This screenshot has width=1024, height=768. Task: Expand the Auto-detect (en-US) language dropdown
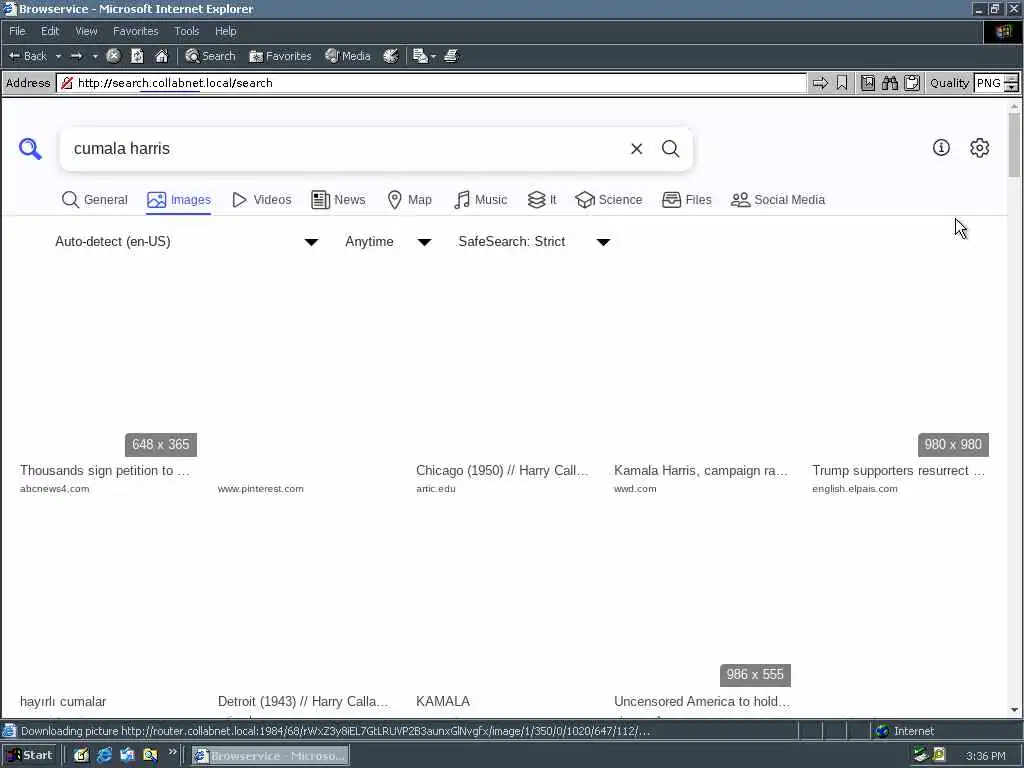pos(186,242)
